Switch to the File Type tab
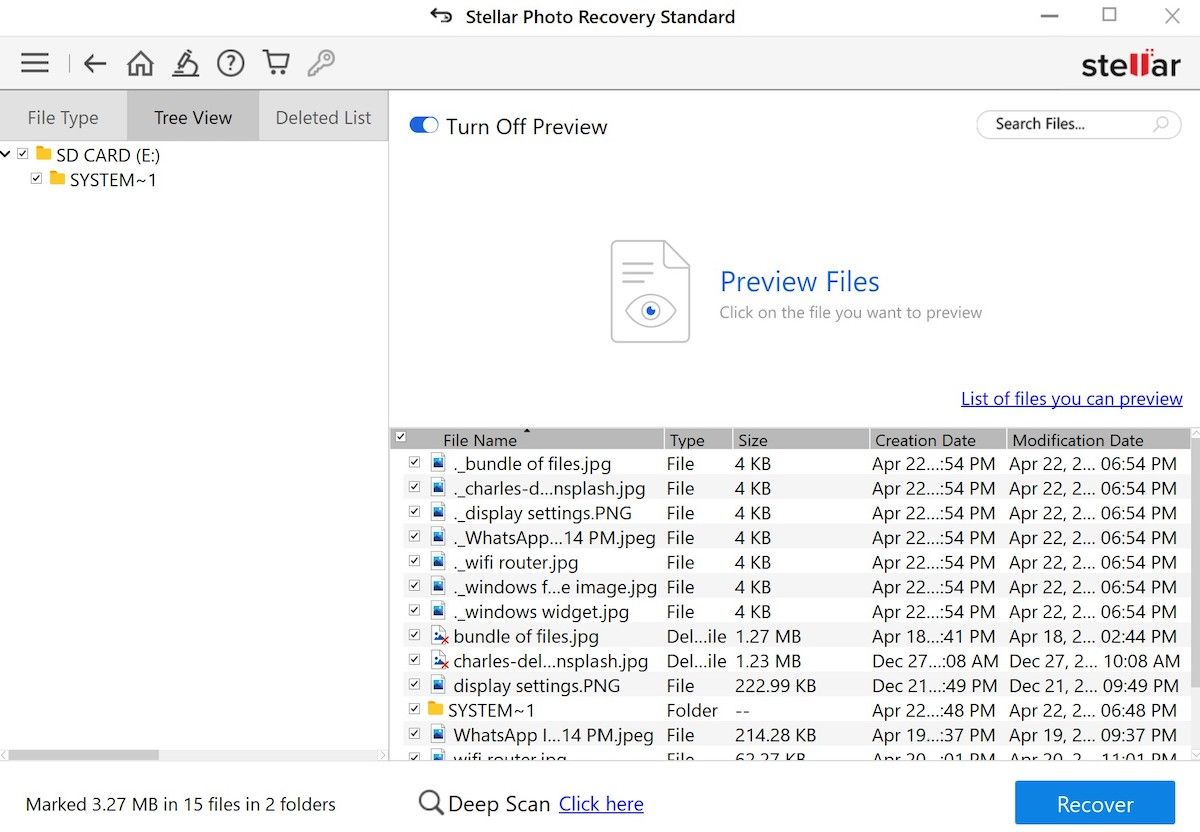 tap(63, 117)
